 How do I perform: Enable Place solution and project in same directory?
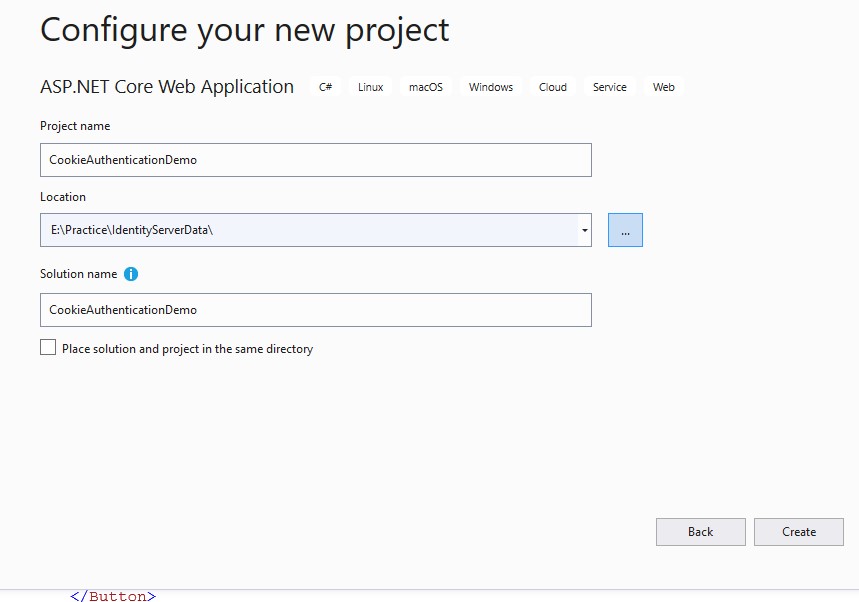[48, 347]
